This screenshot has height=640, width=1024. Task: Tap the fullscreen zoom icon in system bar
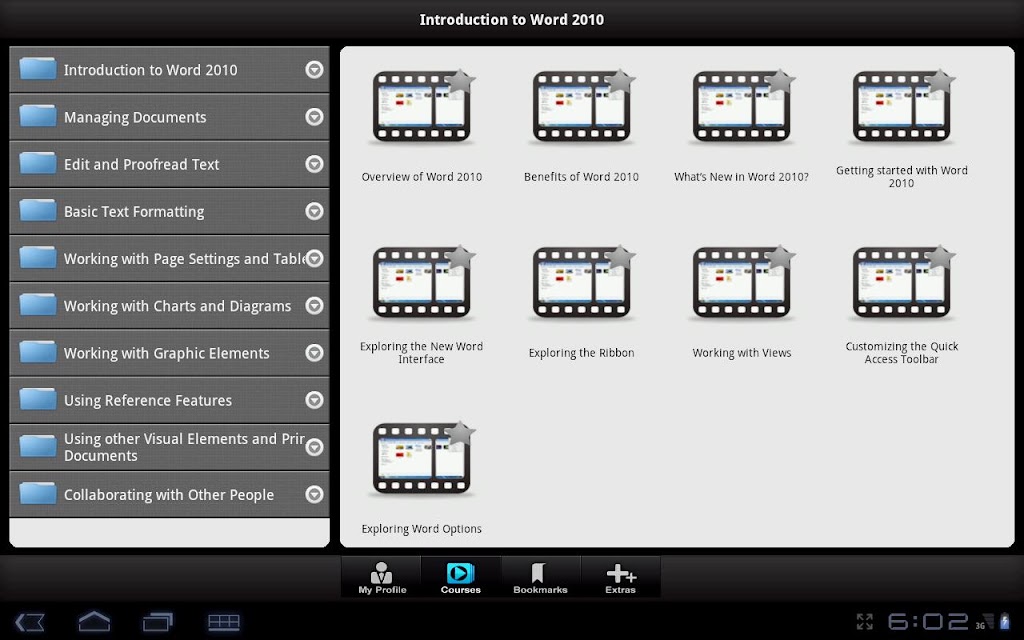pos(865,622)
